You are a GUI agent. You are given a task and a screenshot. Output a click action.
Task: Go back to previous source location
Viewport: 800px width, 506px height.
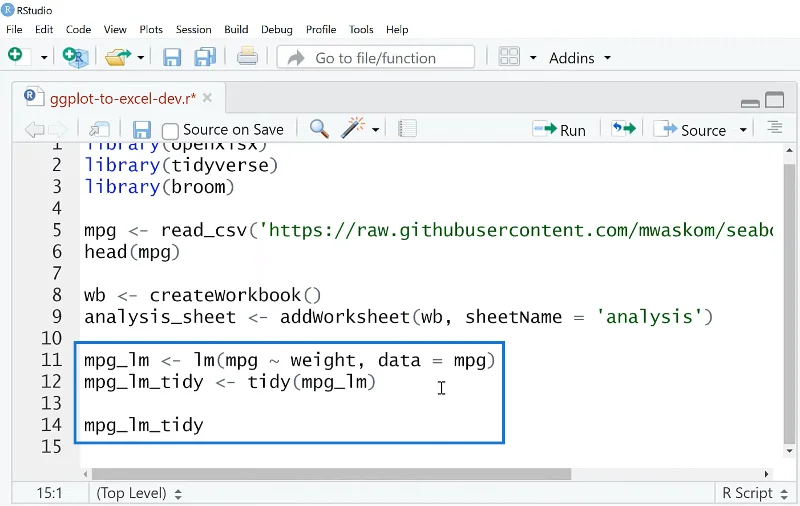[34, 130]
